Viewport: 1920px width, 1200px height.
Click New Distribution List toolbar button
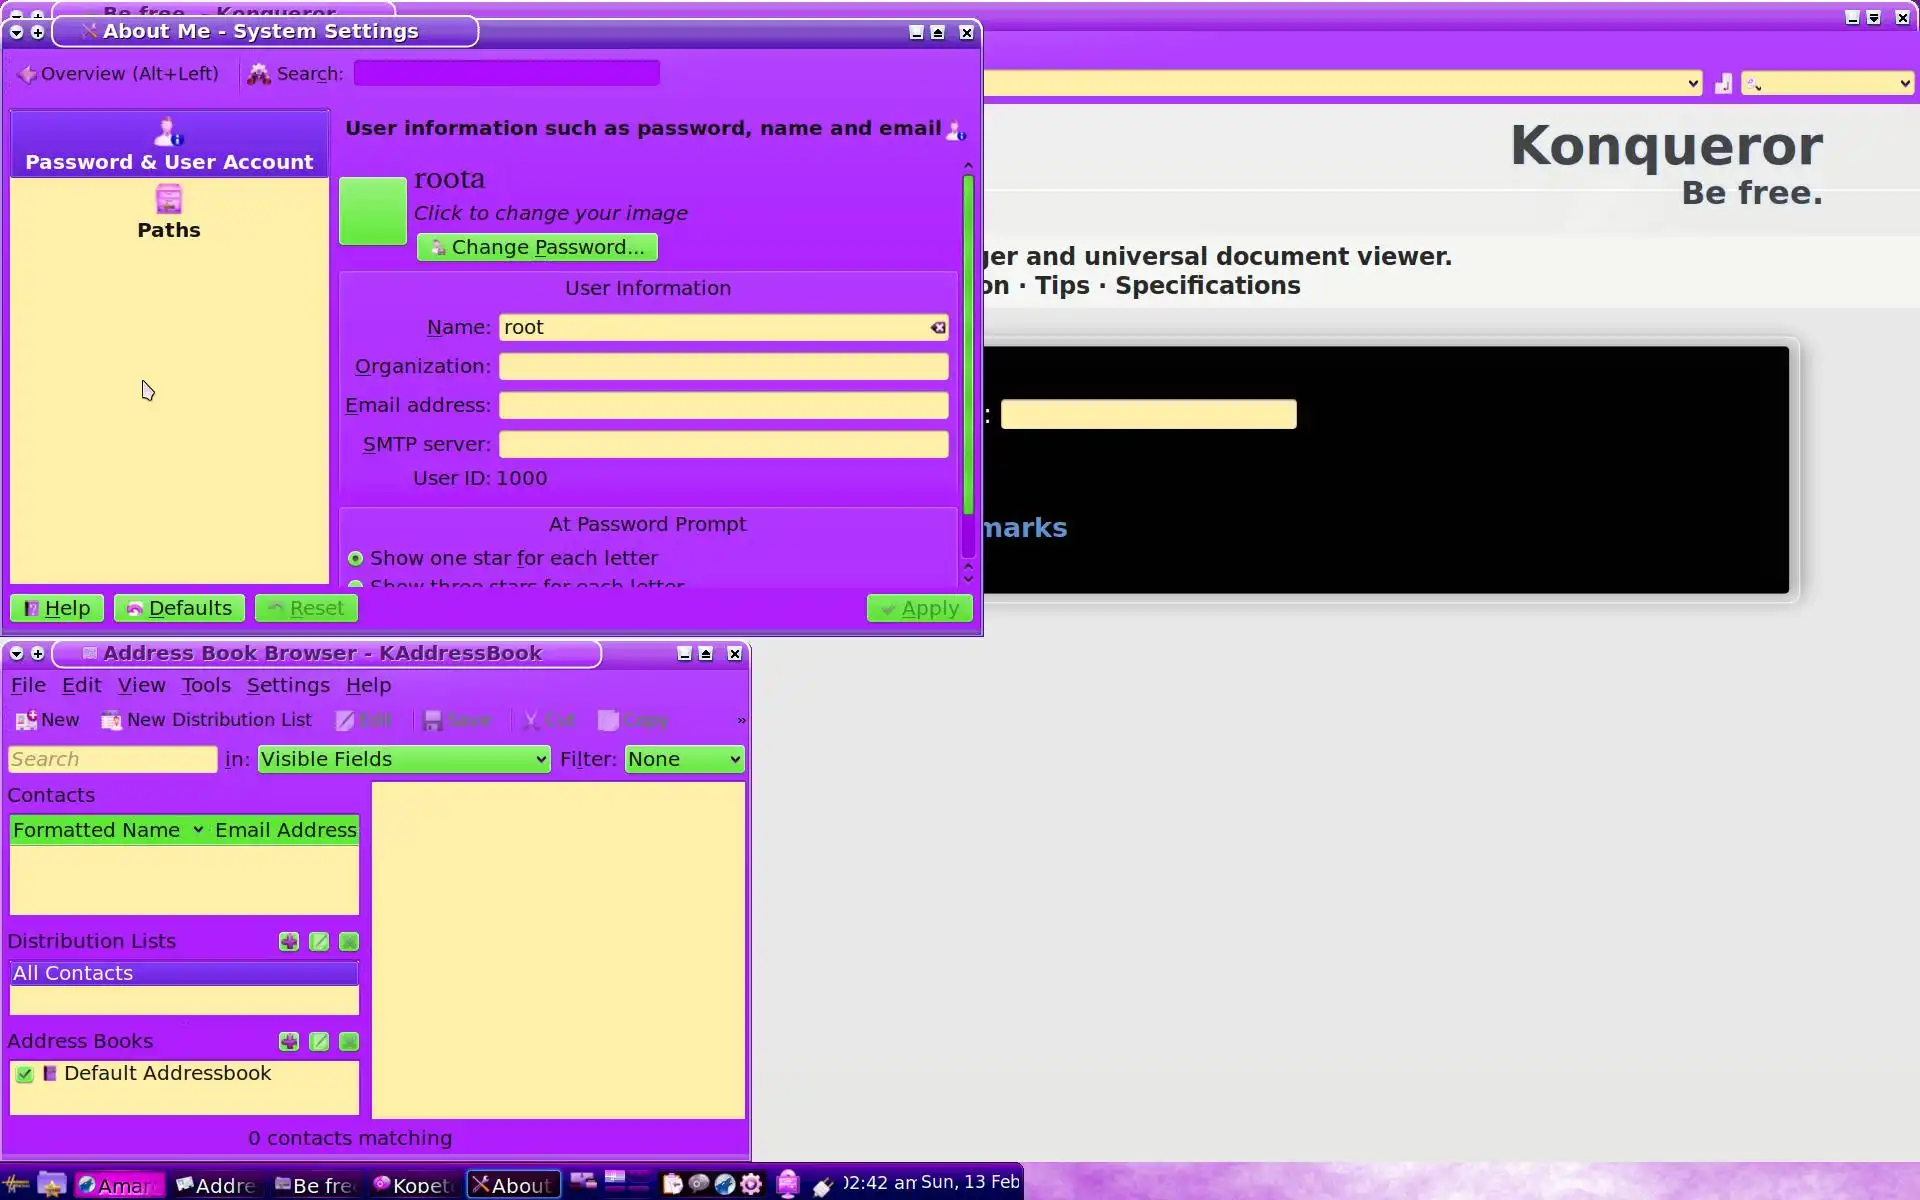tap(207, 720)
